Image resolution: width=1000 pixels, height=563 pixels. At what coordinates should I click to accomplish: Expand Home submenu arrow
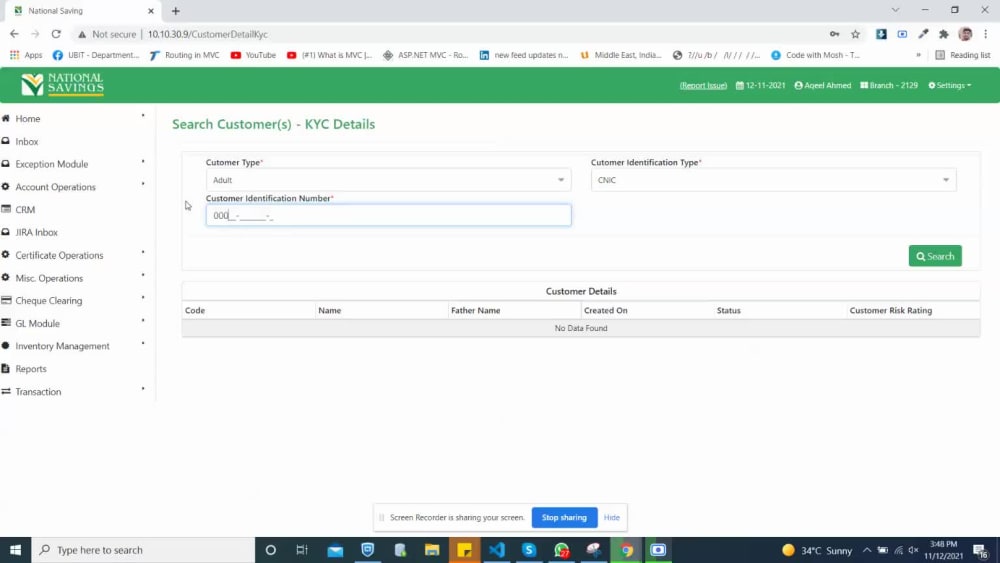(x=143, y=115)
